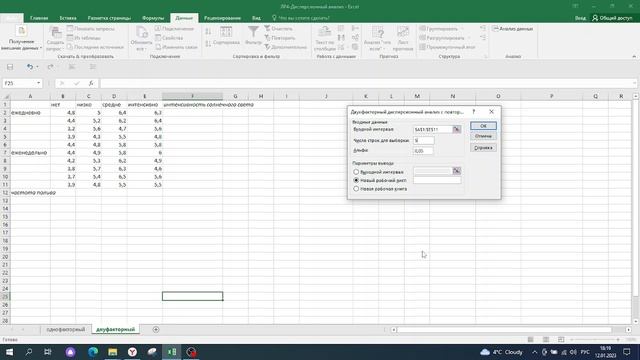Viewport: 640px width, 360px height.
Task: Click the Входной интервал input field
Action: pyautogui.click(x=433, y=129)
